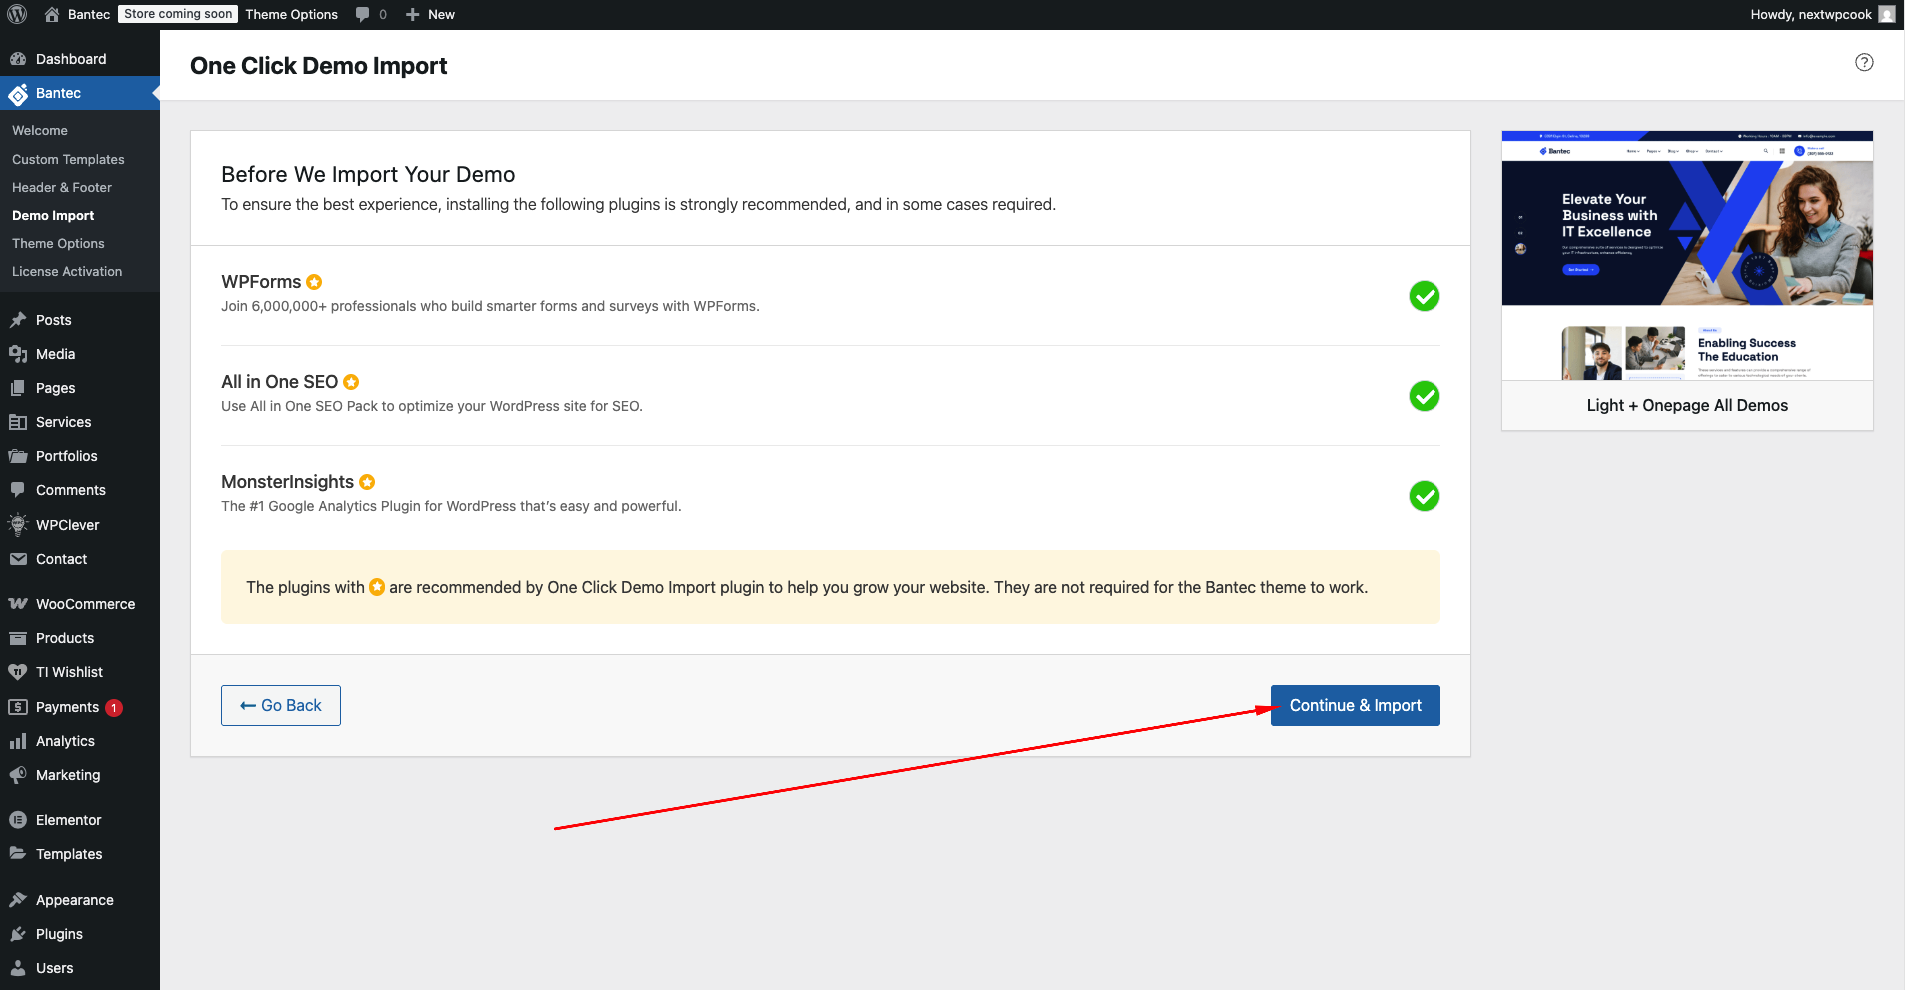Select License Activation in sidebar submenu
Image resolution: width=1905 pixels, height=990 pixels.
67,271
